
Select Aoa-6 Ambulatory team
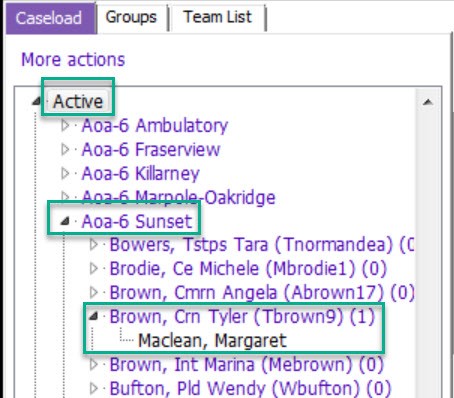point(155,126)
